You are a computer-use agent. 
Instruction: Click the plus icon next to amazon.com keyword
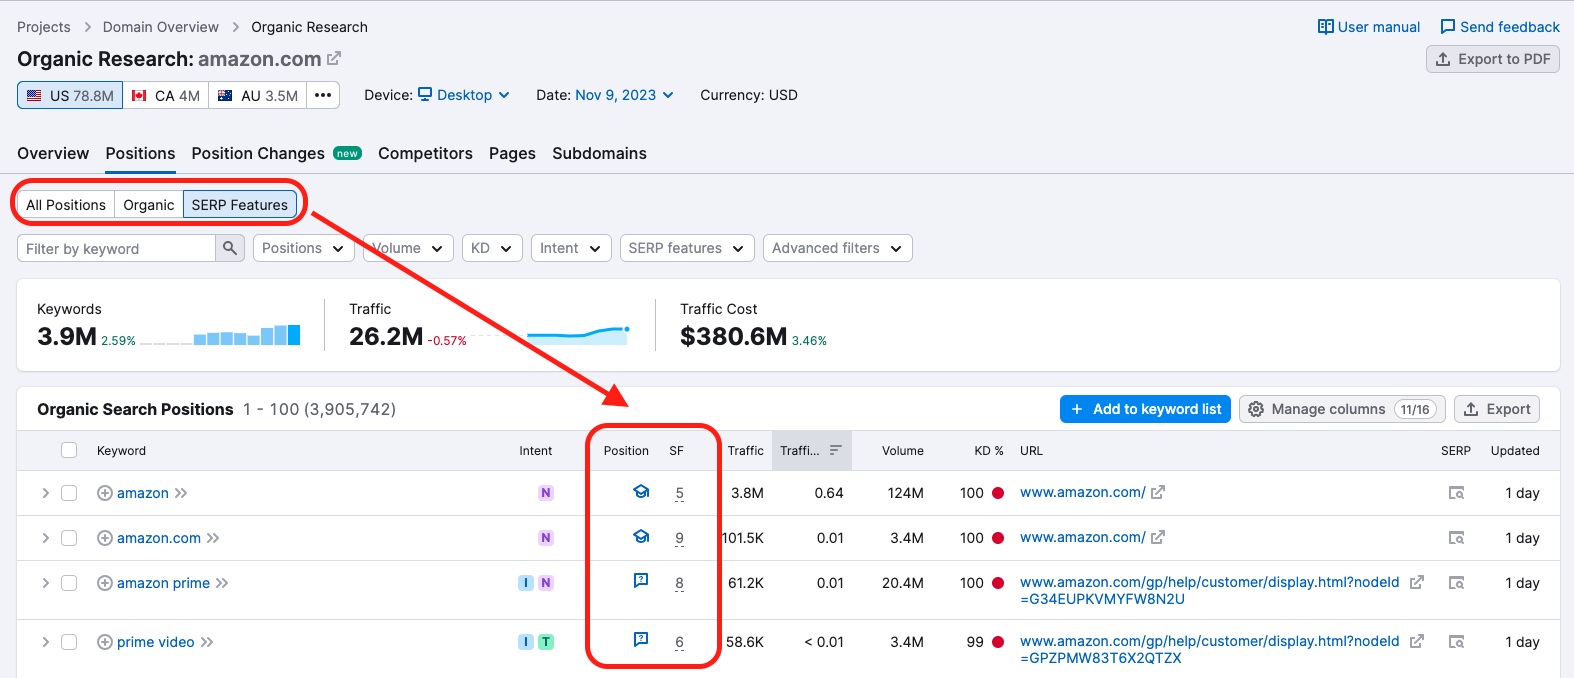pos(104,538)
